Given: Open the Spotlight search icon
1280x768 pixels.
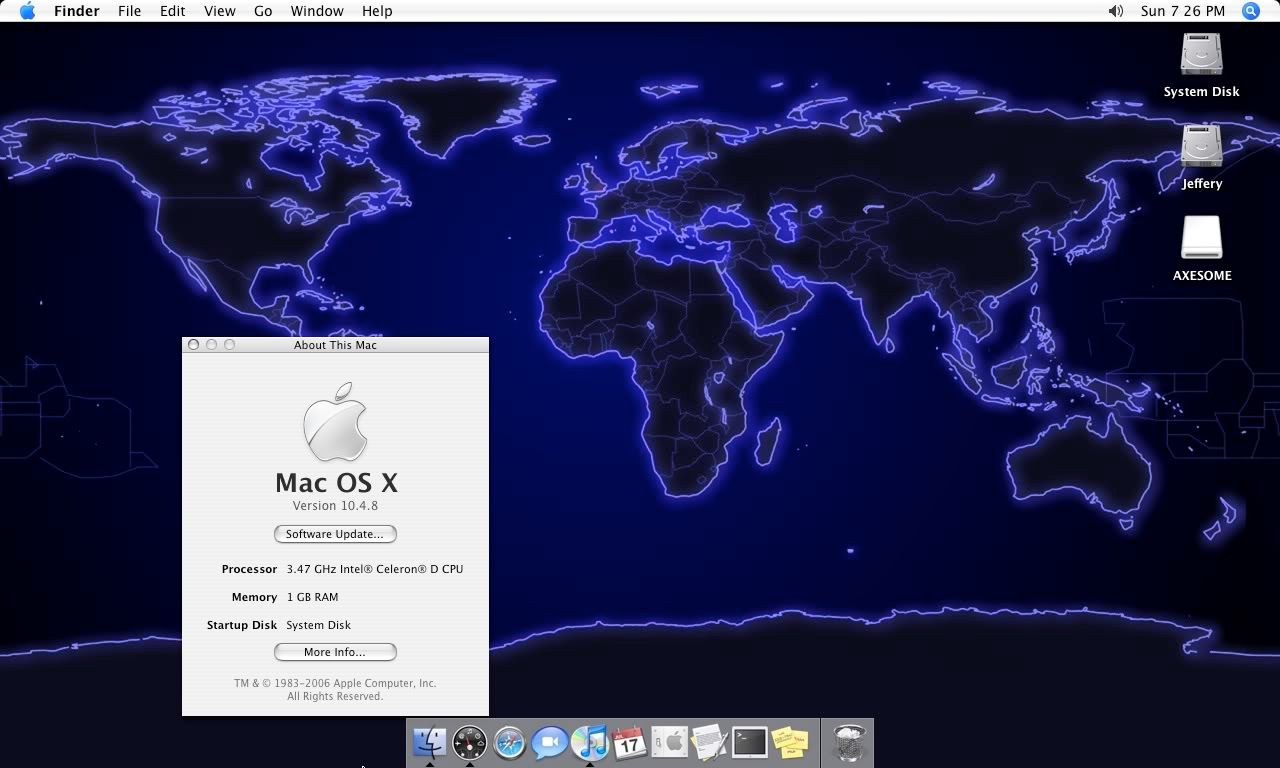Looking at the screenshot, I should point(1251,11).
